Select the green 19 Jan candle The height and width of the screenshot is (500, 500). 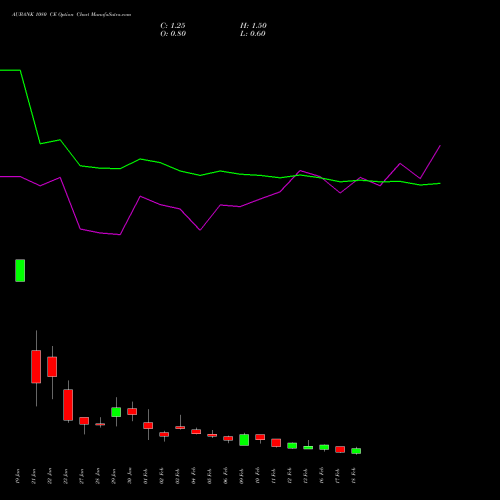[20, 271]
